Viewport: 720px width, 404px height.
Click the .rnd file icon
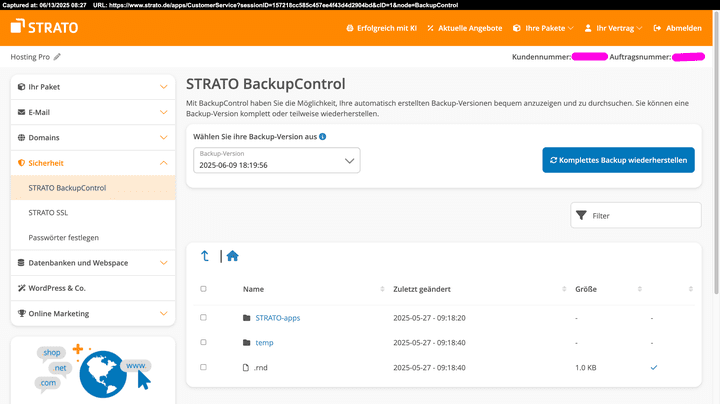246,367
